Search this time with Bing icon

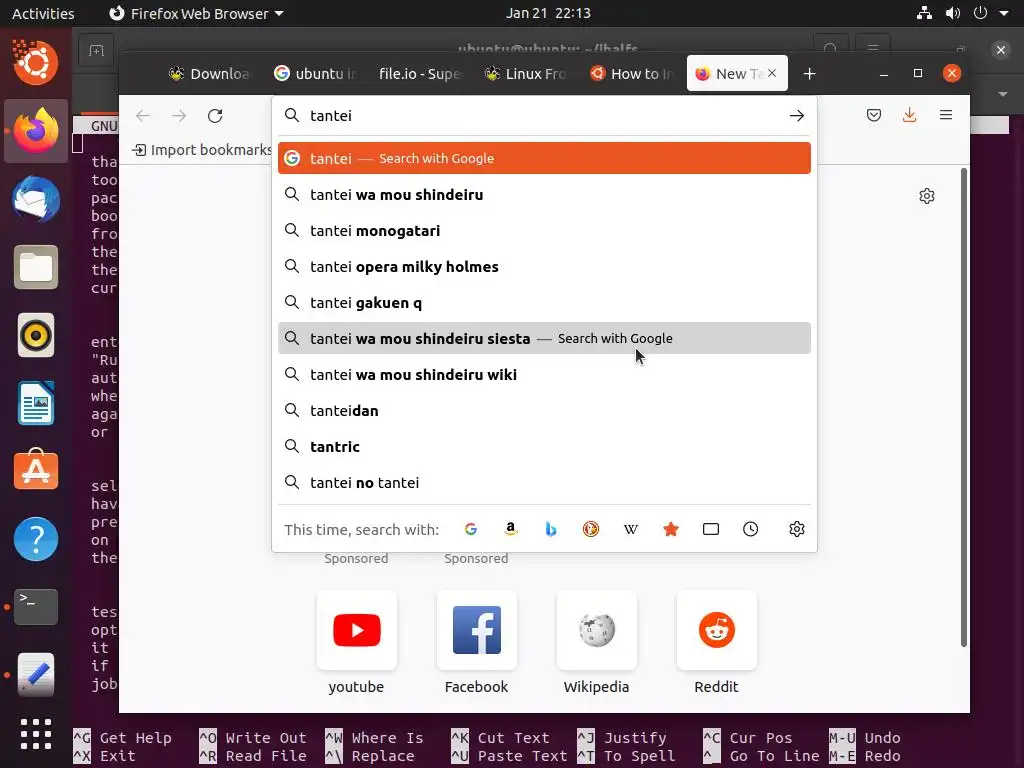551,529
